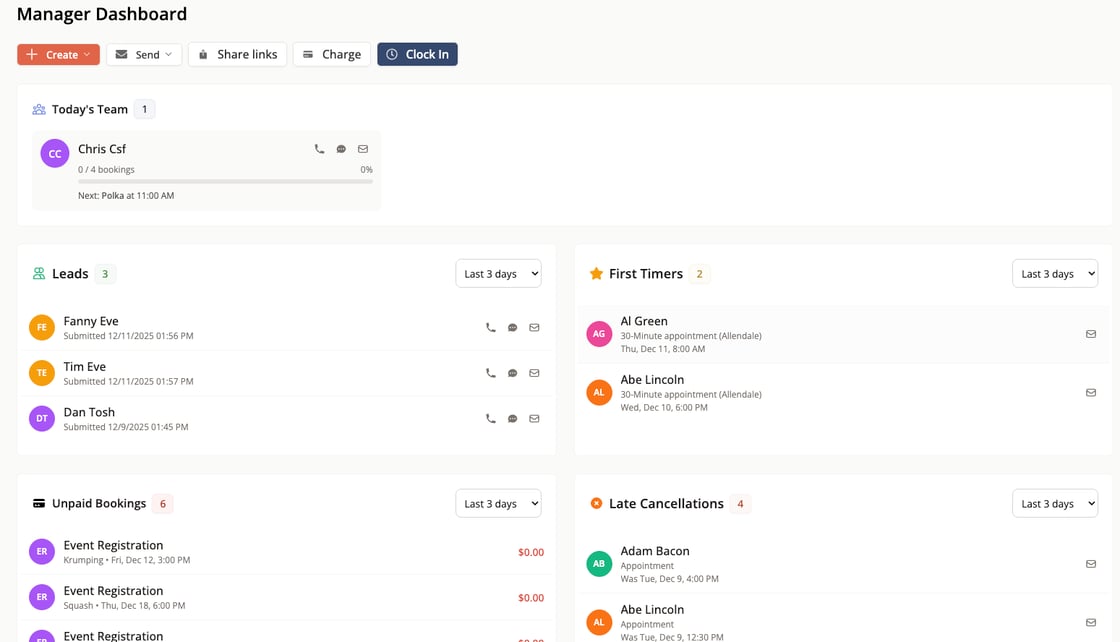Screen dimensions: 1120x642
Task: Change Unpaid Bookings date range dropdown
Action: (x=499, y=503)
